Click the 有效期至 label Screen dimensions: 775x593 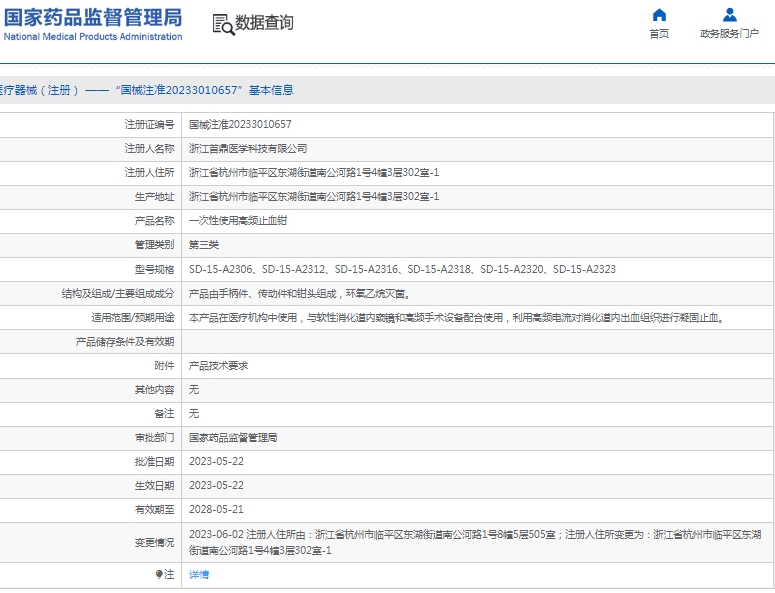pos(154,509)
